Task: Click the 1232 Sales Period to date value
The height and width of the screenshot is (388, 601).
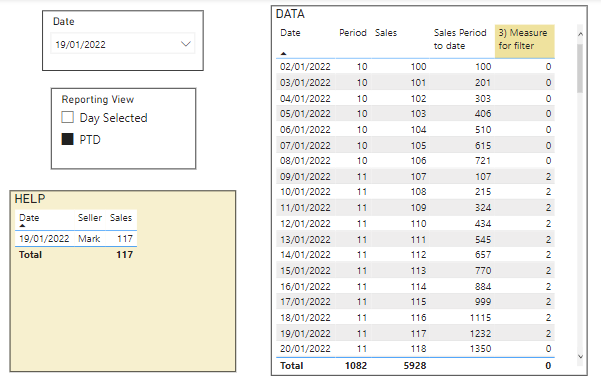Action: click(x=481, y=333)
